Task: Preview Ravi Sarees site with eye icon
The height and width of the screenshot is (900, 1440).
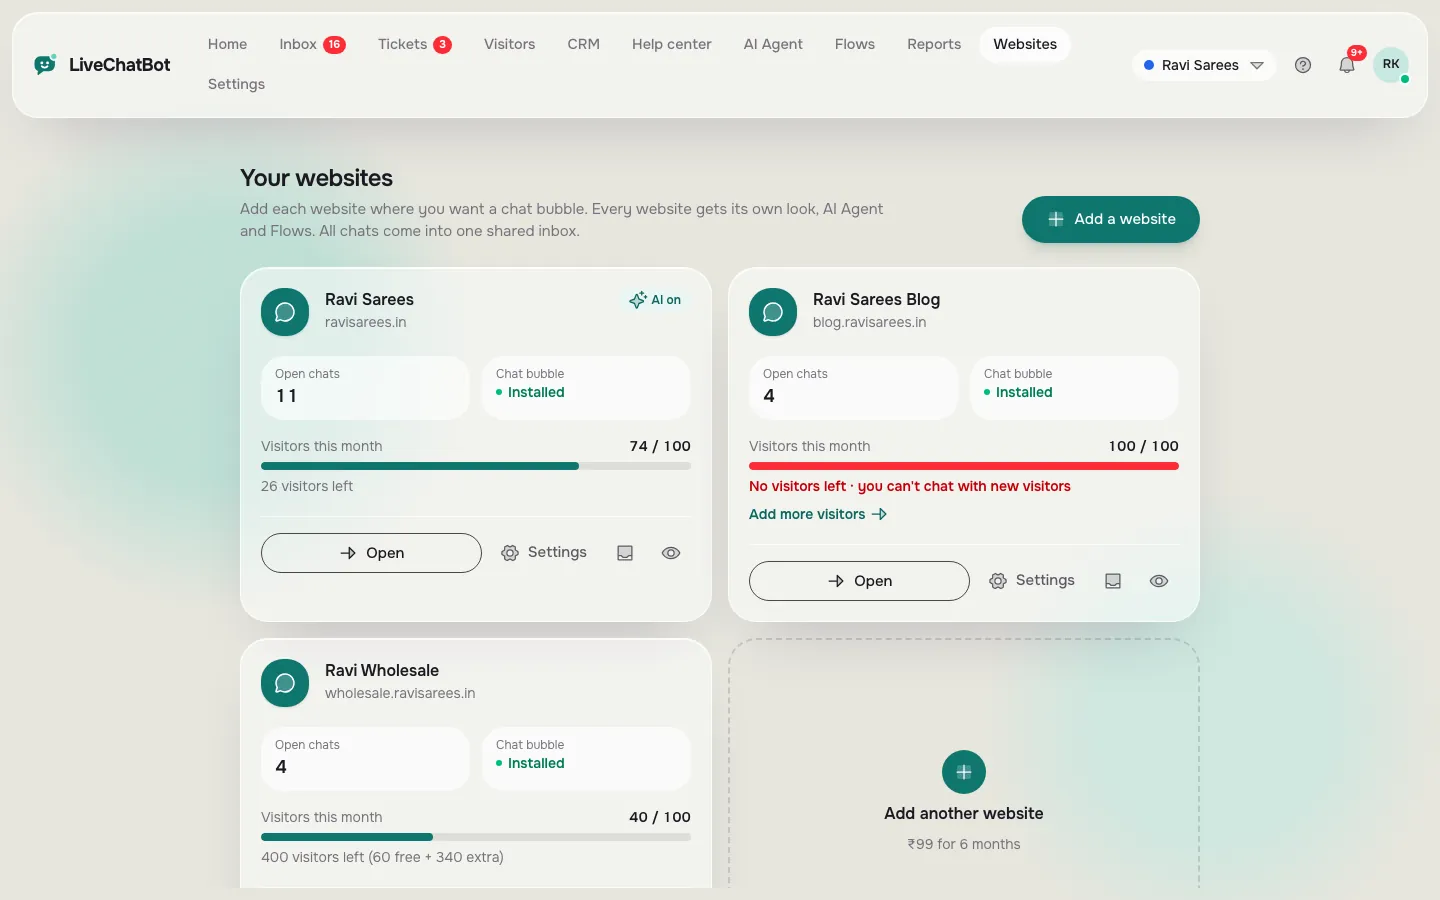Action: tap(671, 553)
